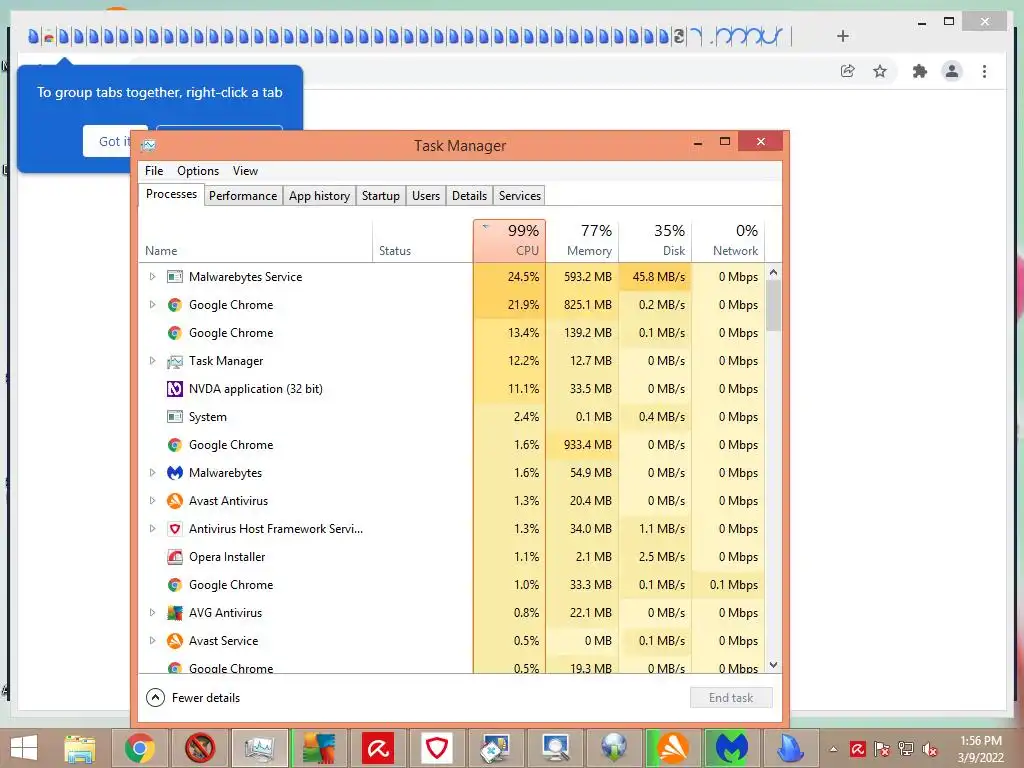1024x768 pixels.
Task: Click the Status column header
Action: point(423,241)
